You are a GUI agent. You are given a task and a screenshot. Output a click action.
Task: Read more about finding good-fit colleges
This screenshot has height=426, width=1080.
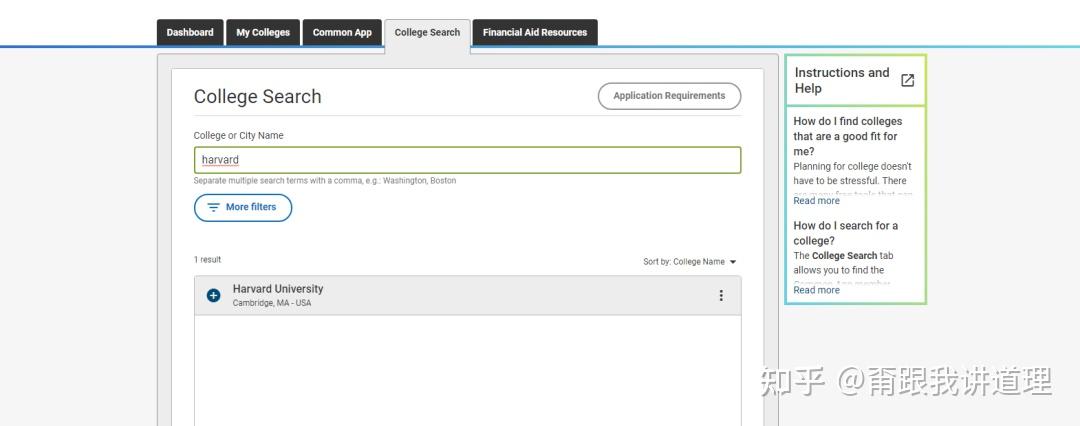[816, 201]
